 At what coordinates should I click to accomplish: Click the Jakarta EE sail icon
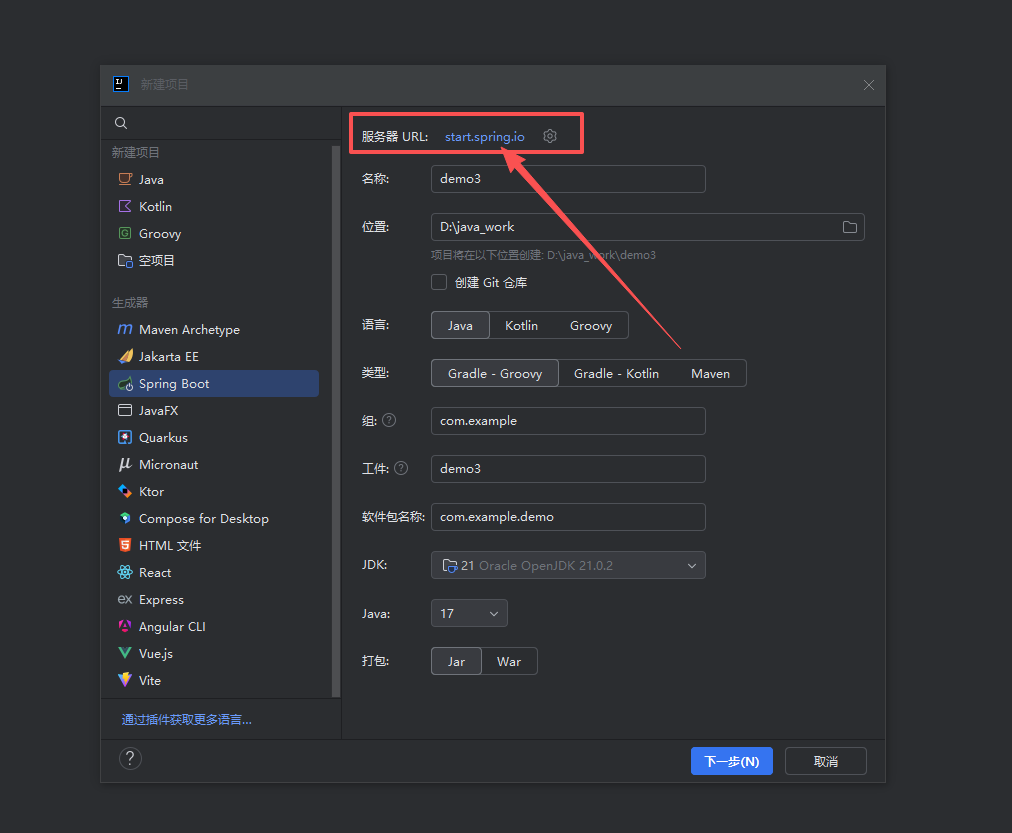click(x=125, y=356)
